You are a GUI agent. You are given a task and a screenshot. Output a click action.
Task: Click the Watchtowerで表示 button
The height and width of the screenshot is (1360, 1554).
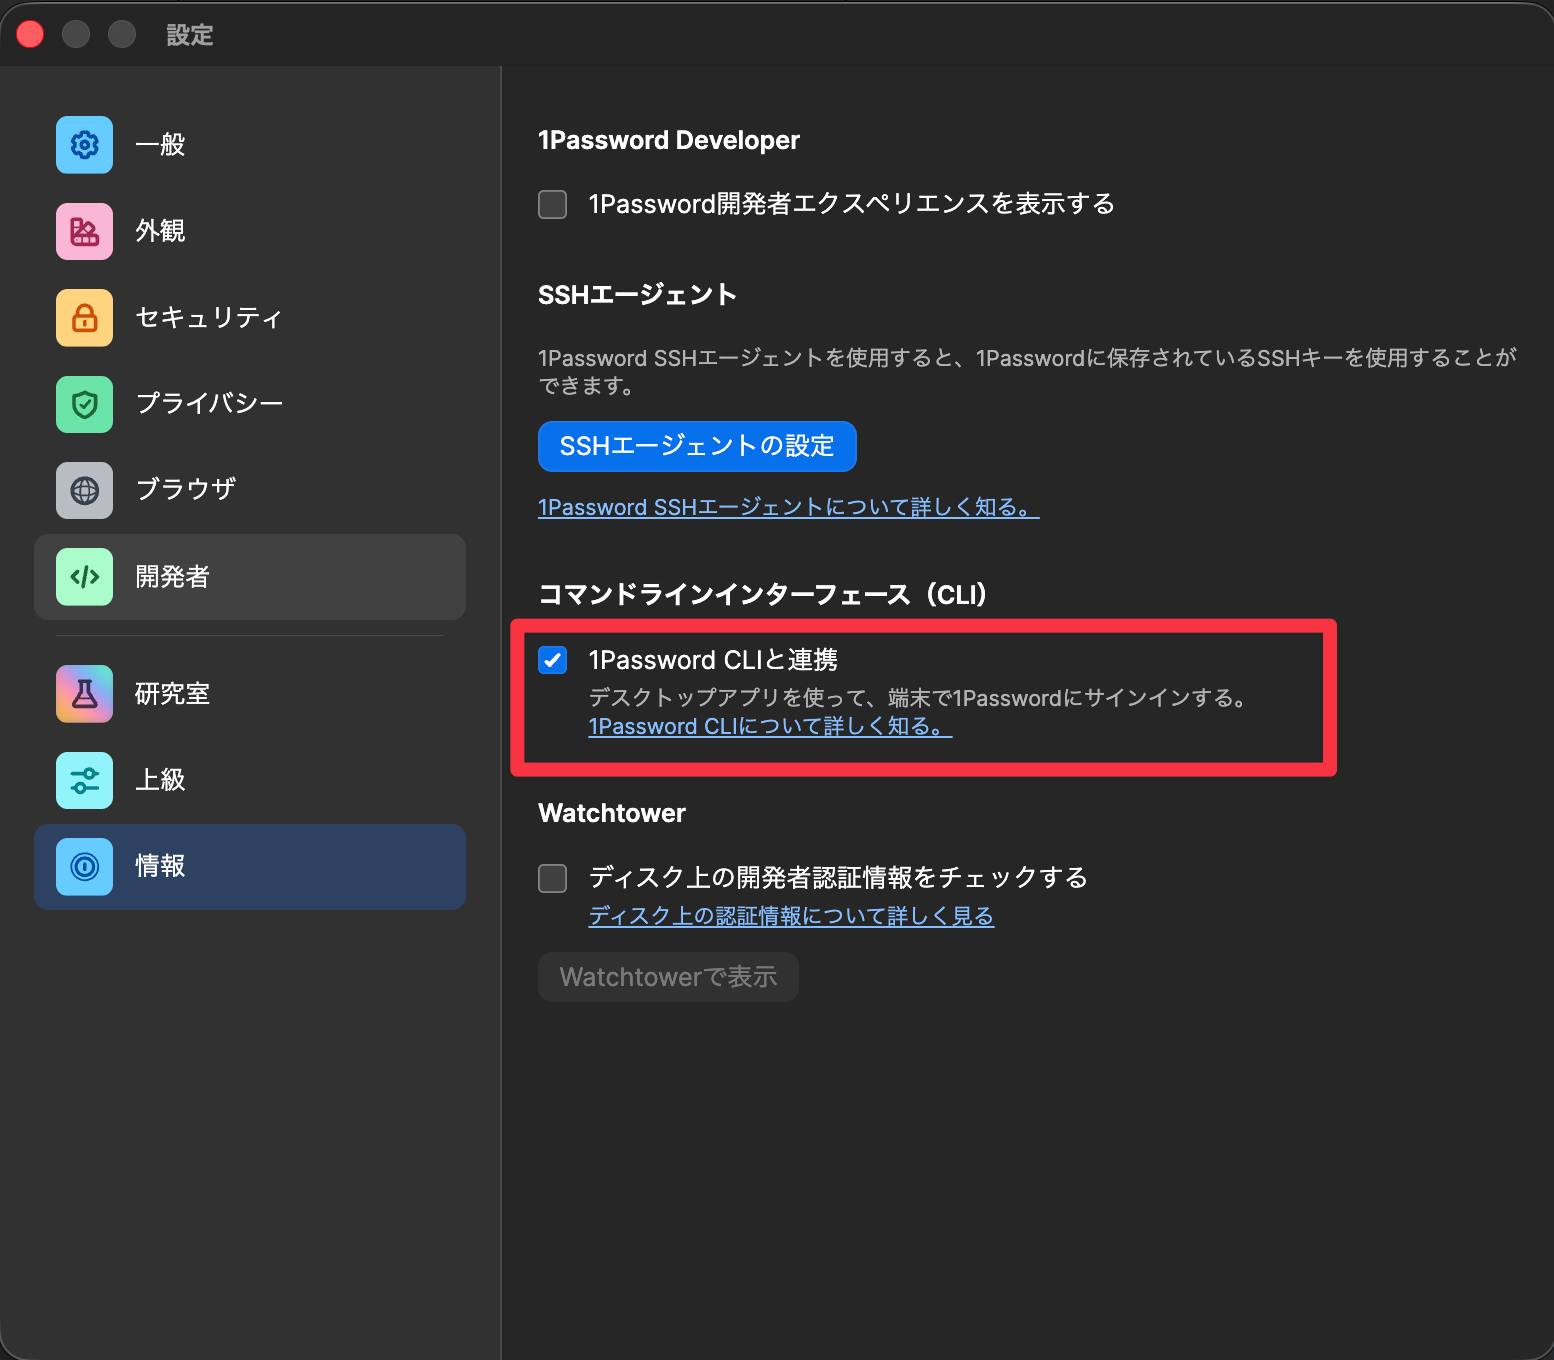pyautogui.click(x=668, y=977)
